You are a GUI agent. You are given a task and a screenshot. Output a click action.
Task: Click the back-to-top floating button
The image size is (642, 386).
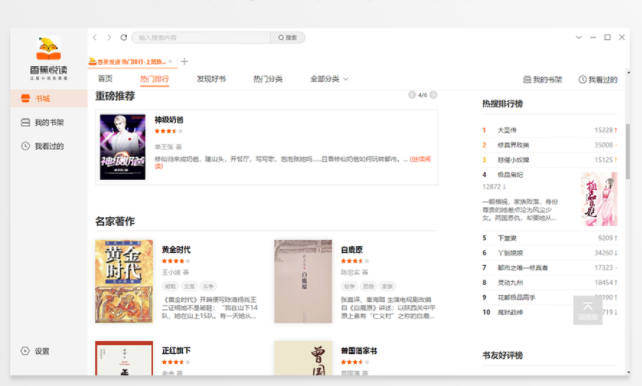[588, 310]
